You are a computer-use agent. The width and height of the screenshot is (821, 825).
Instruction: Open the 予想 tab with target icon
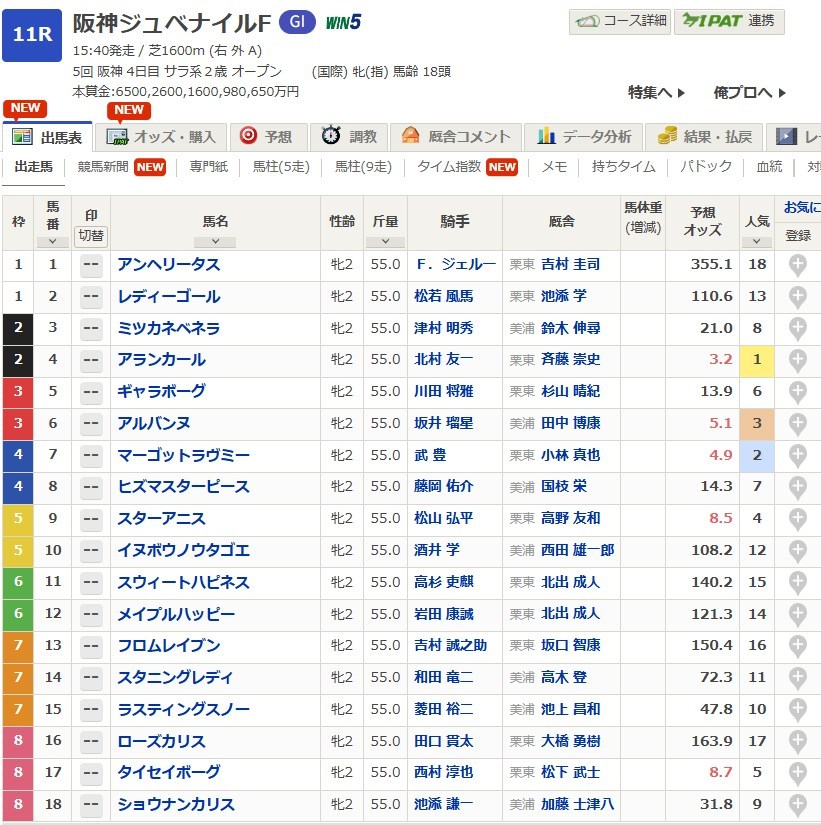point(266,137)
